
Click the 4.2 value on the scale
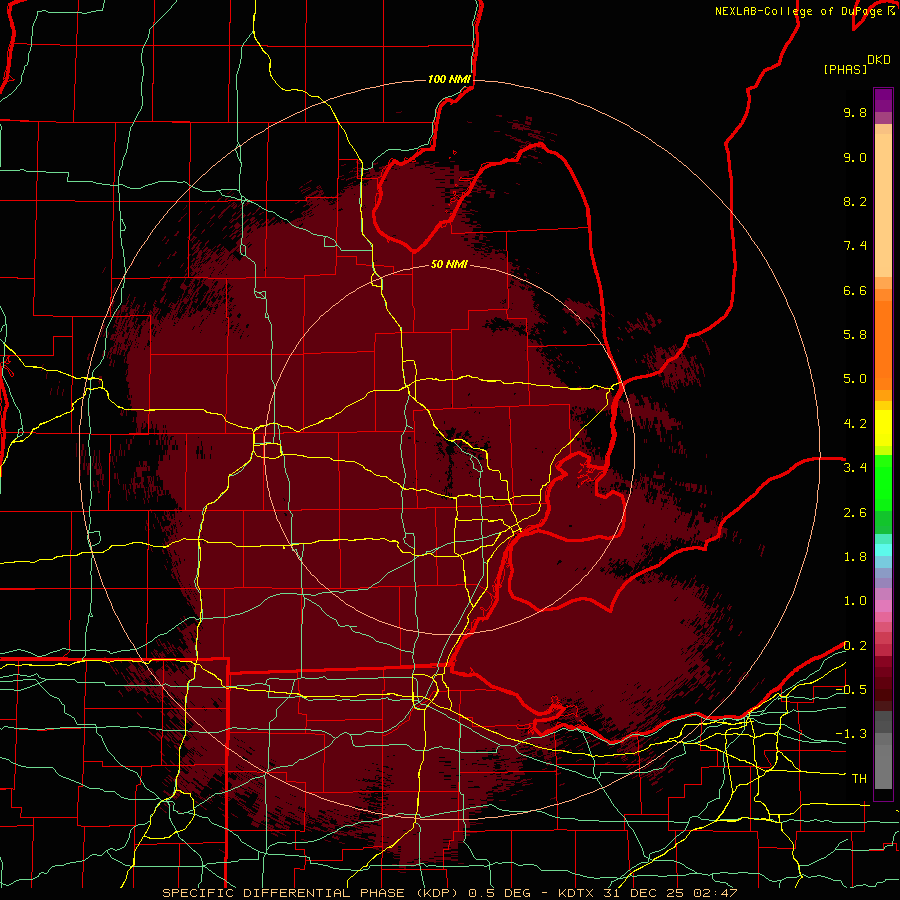pos(855,424)
